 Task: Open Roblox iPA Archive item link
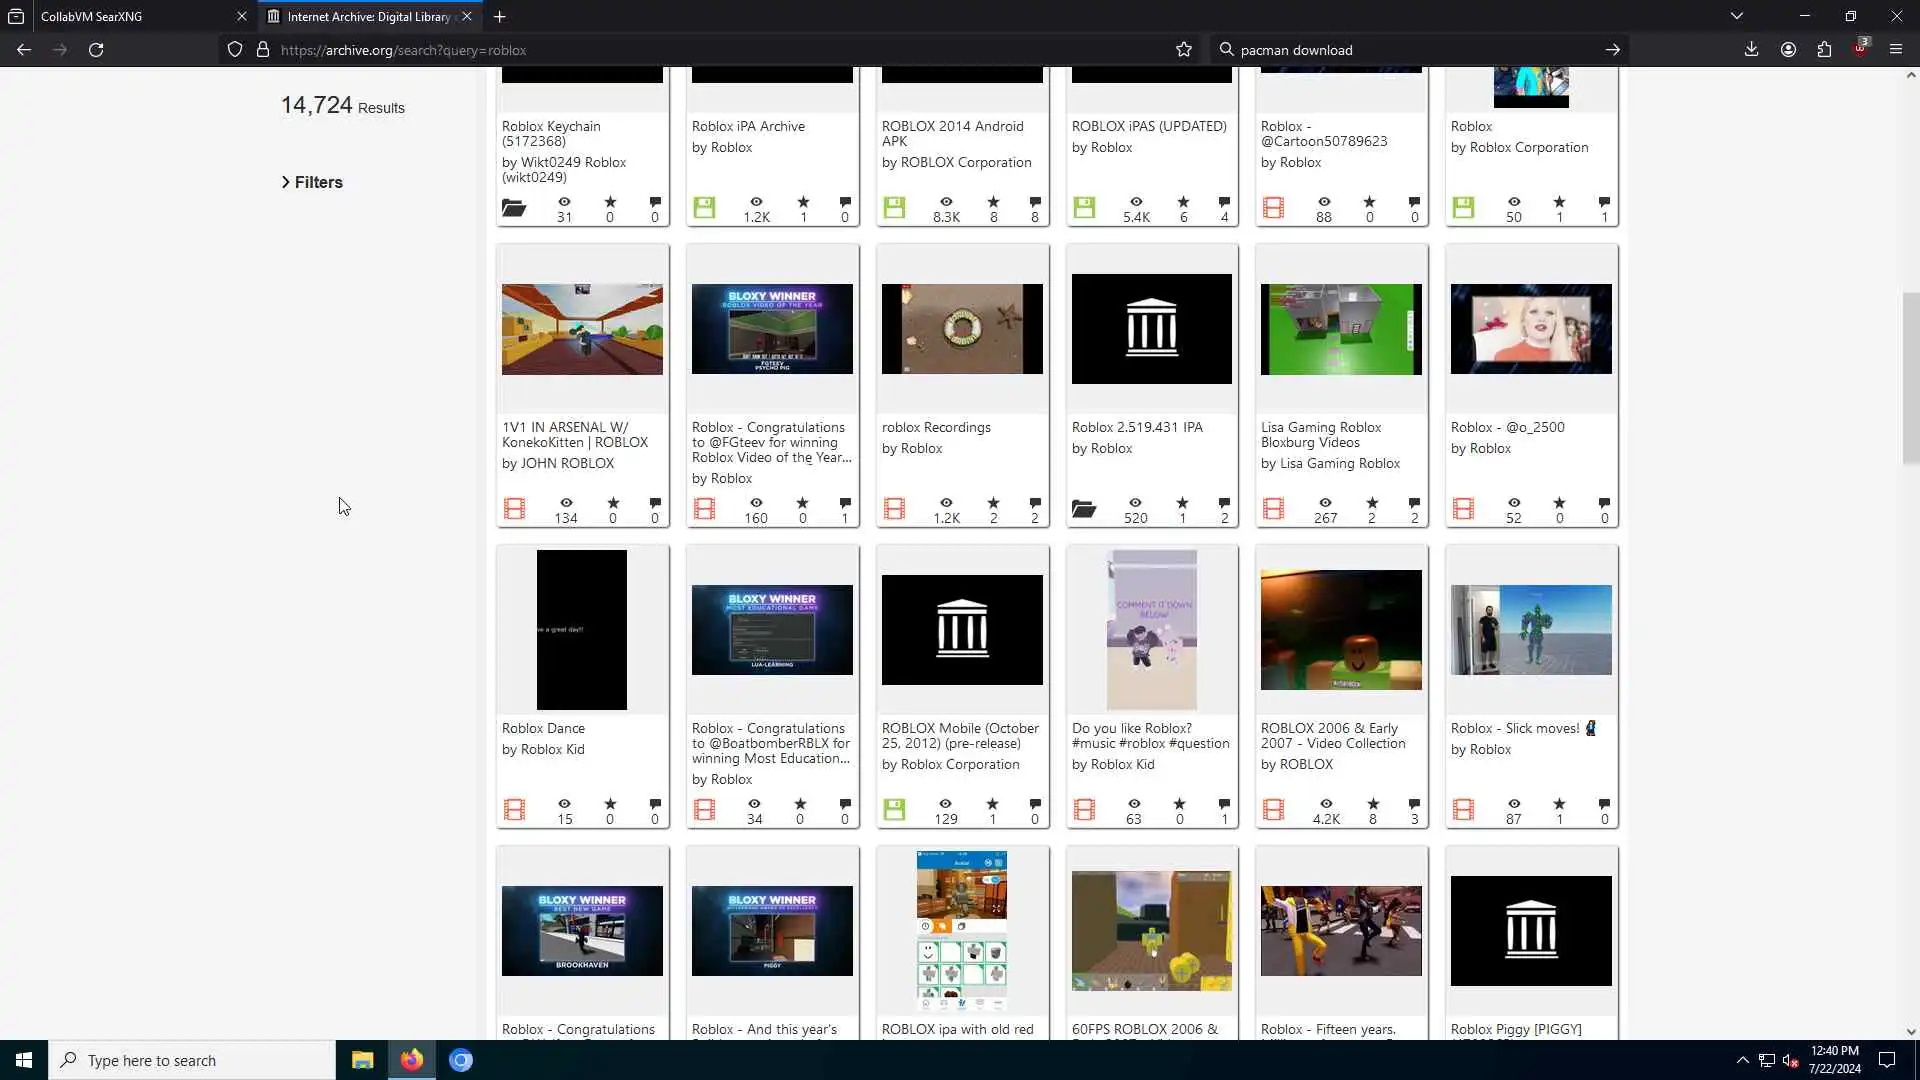(748, 126)
